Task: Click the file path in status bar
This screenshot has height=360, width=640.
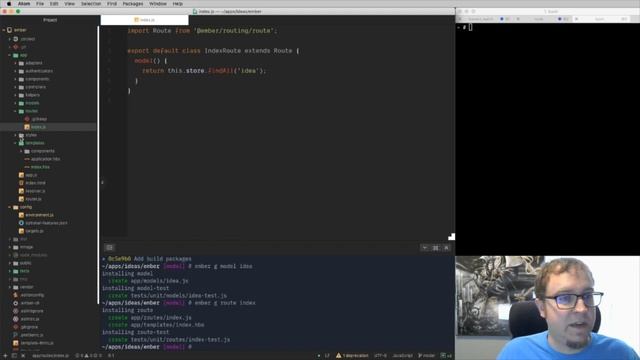Action: pos(51,356)
